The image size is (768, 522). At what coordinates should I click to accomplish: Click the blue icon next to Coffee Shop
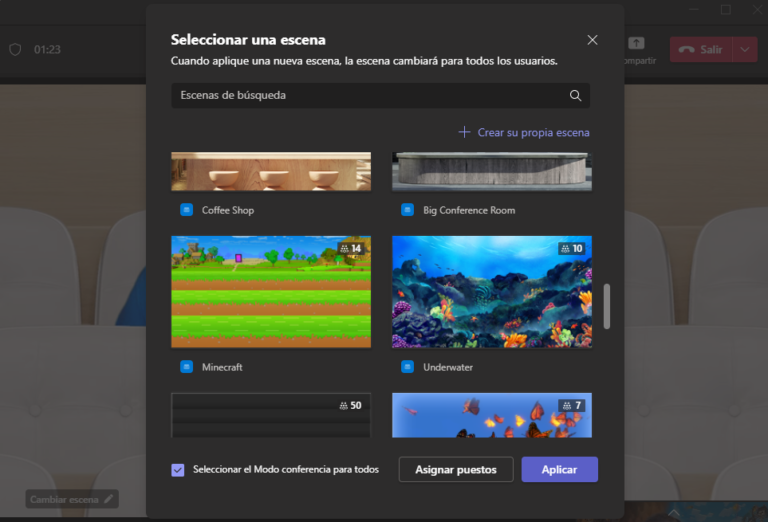pyautogui.click(x=187, y=210)
